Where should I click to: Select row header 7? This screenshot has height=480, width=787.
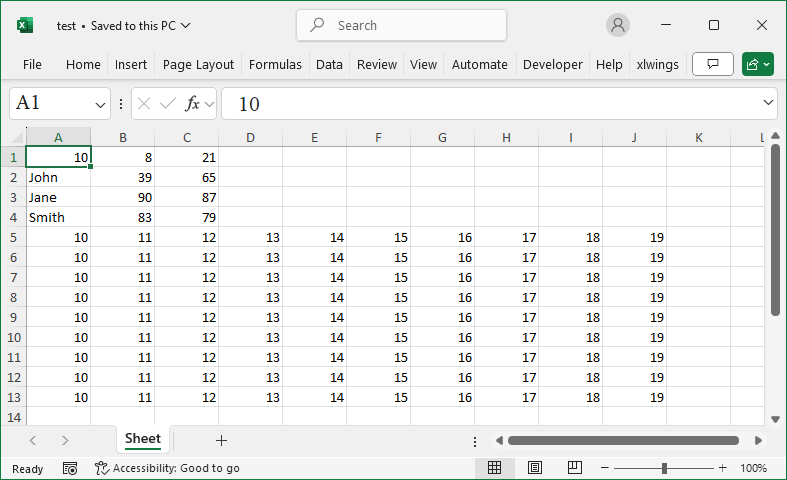pyautogui.click(x=14, y=277)
